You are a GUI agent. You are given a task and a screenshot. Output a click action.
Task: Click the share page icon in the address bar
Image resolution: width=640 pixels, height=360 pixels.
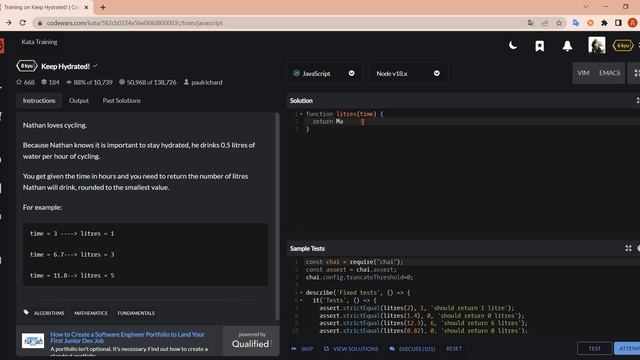[545, 23]
